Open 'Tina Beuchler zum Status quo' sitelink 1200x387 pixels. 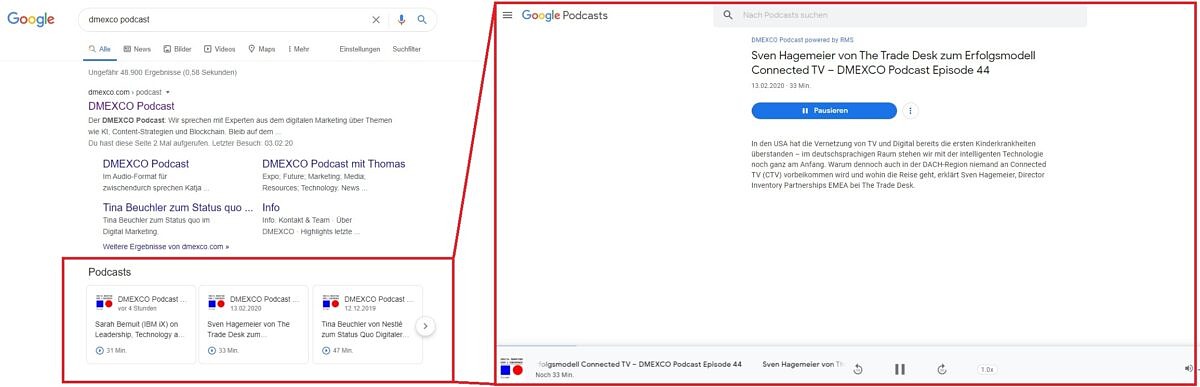coord(178,208)
